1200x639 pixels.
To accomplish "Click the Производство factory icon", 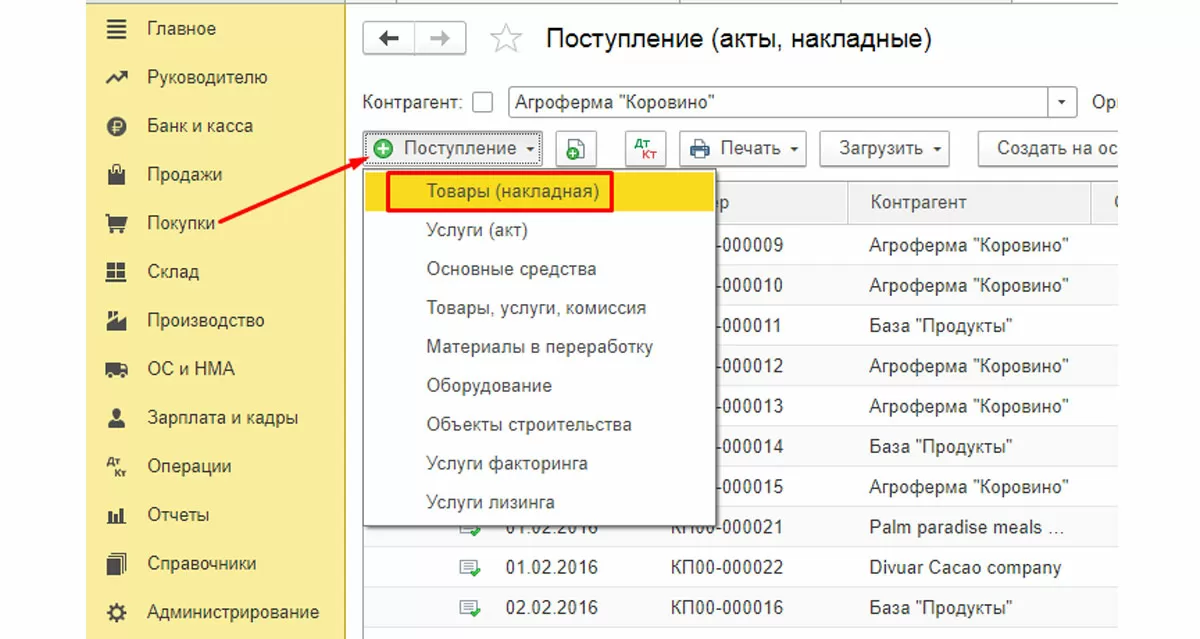I will coord(117,321).
